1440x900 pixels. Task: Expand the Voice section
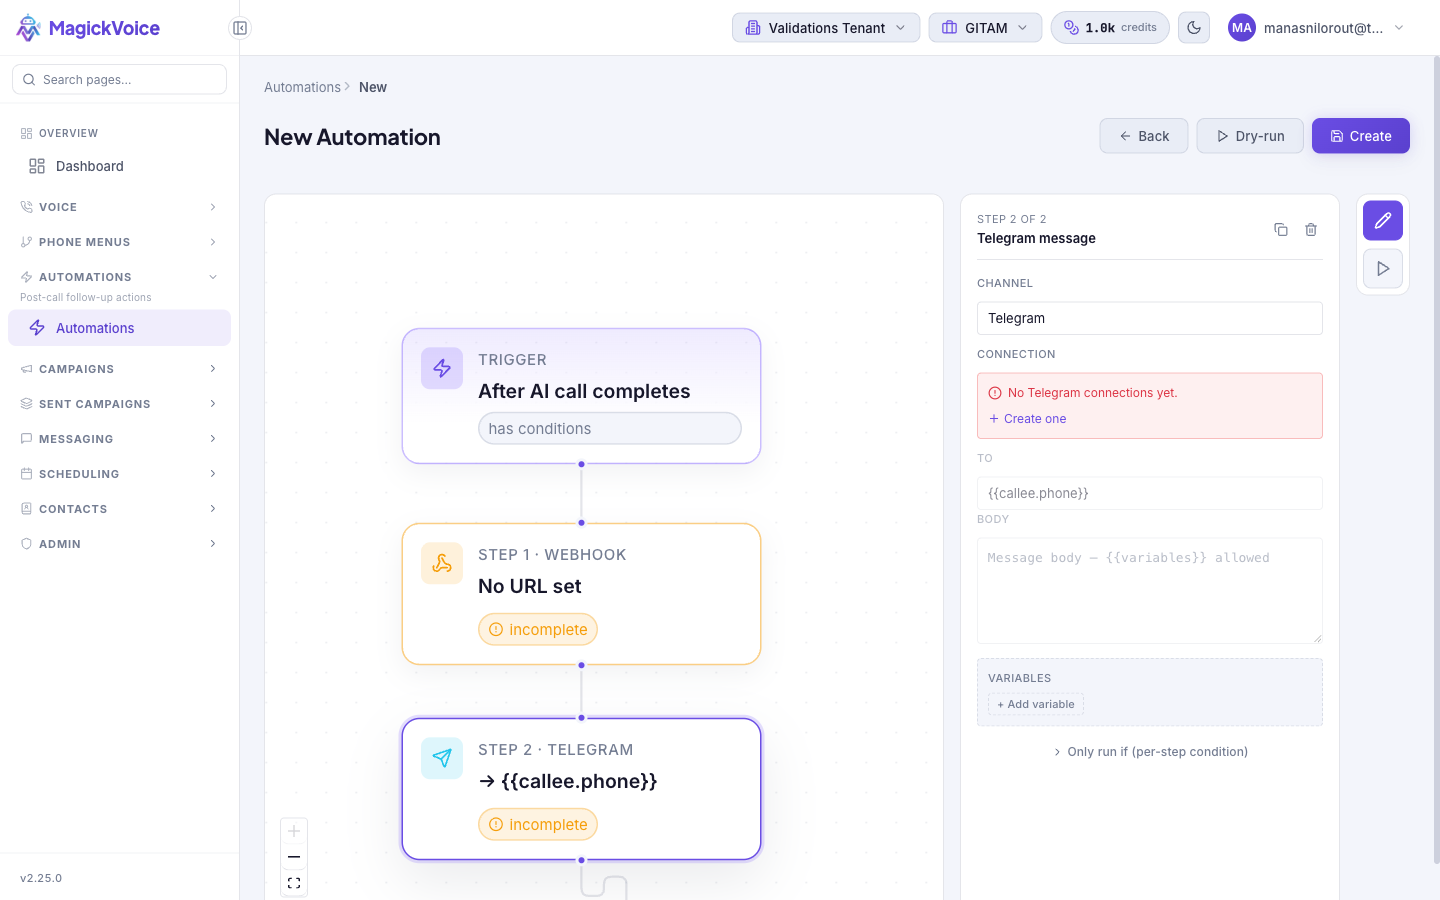pyautogui.click(x=119, y=207)
